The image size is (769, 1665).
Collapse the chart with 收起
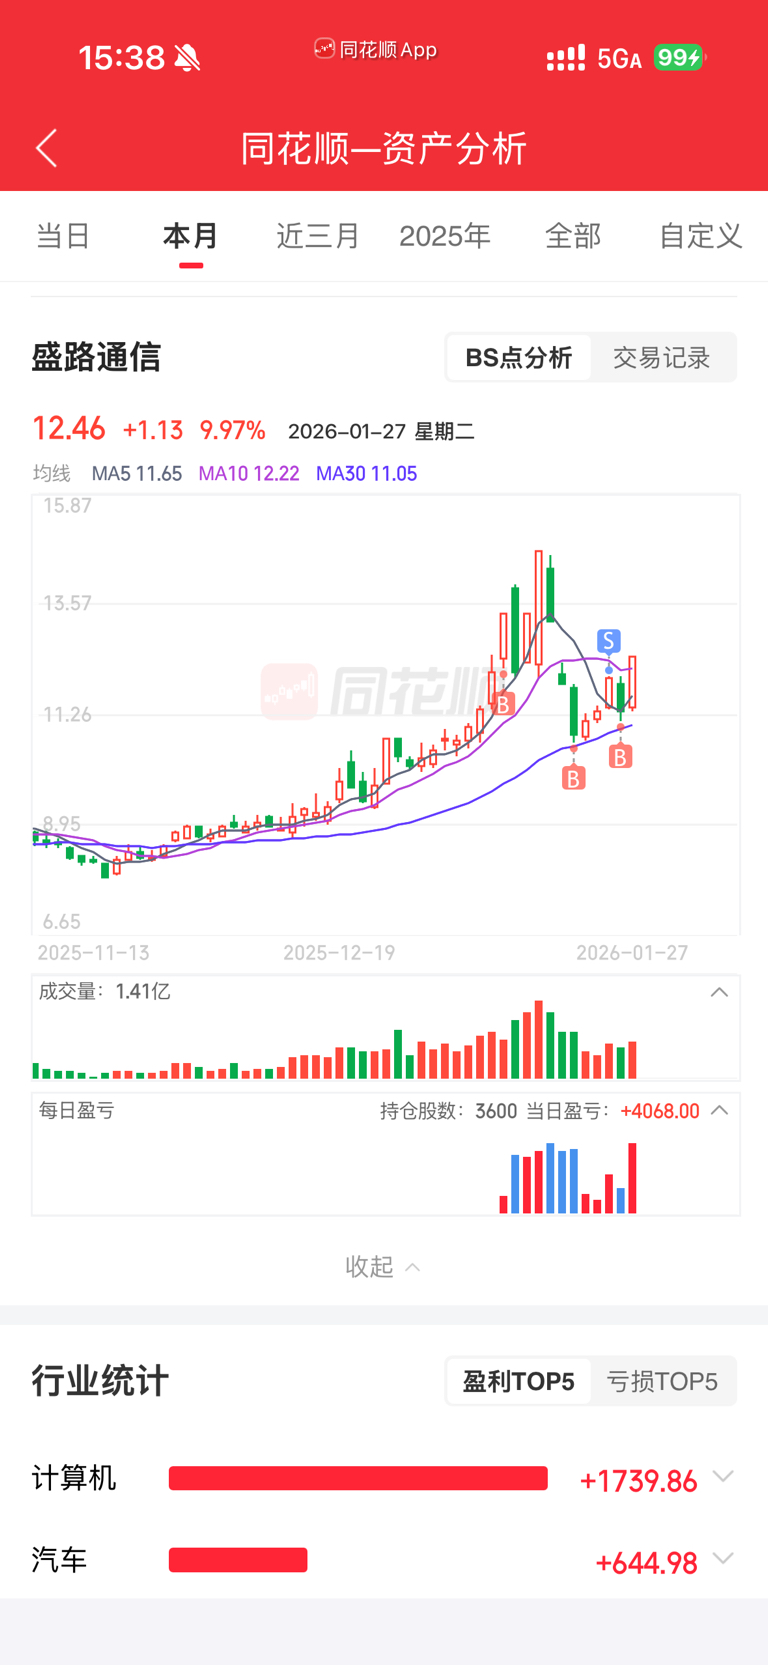click(x=382, y=1267)
